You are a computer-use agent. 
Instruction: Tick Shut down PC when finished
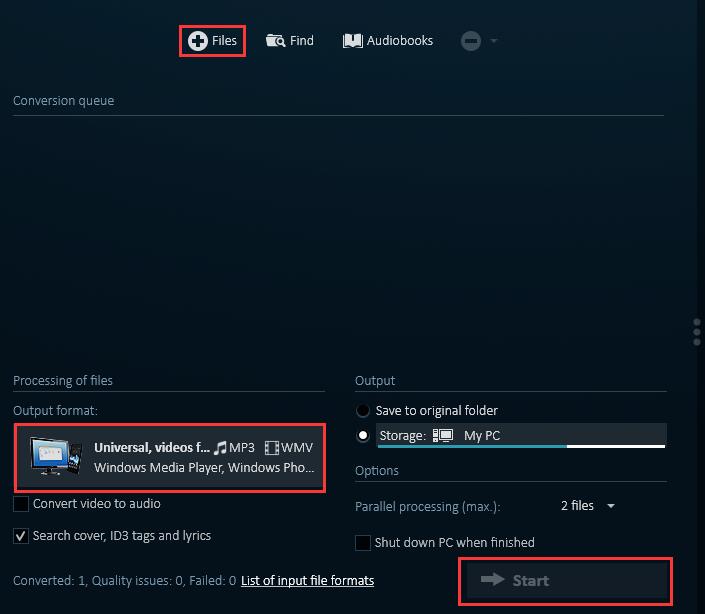363,543
